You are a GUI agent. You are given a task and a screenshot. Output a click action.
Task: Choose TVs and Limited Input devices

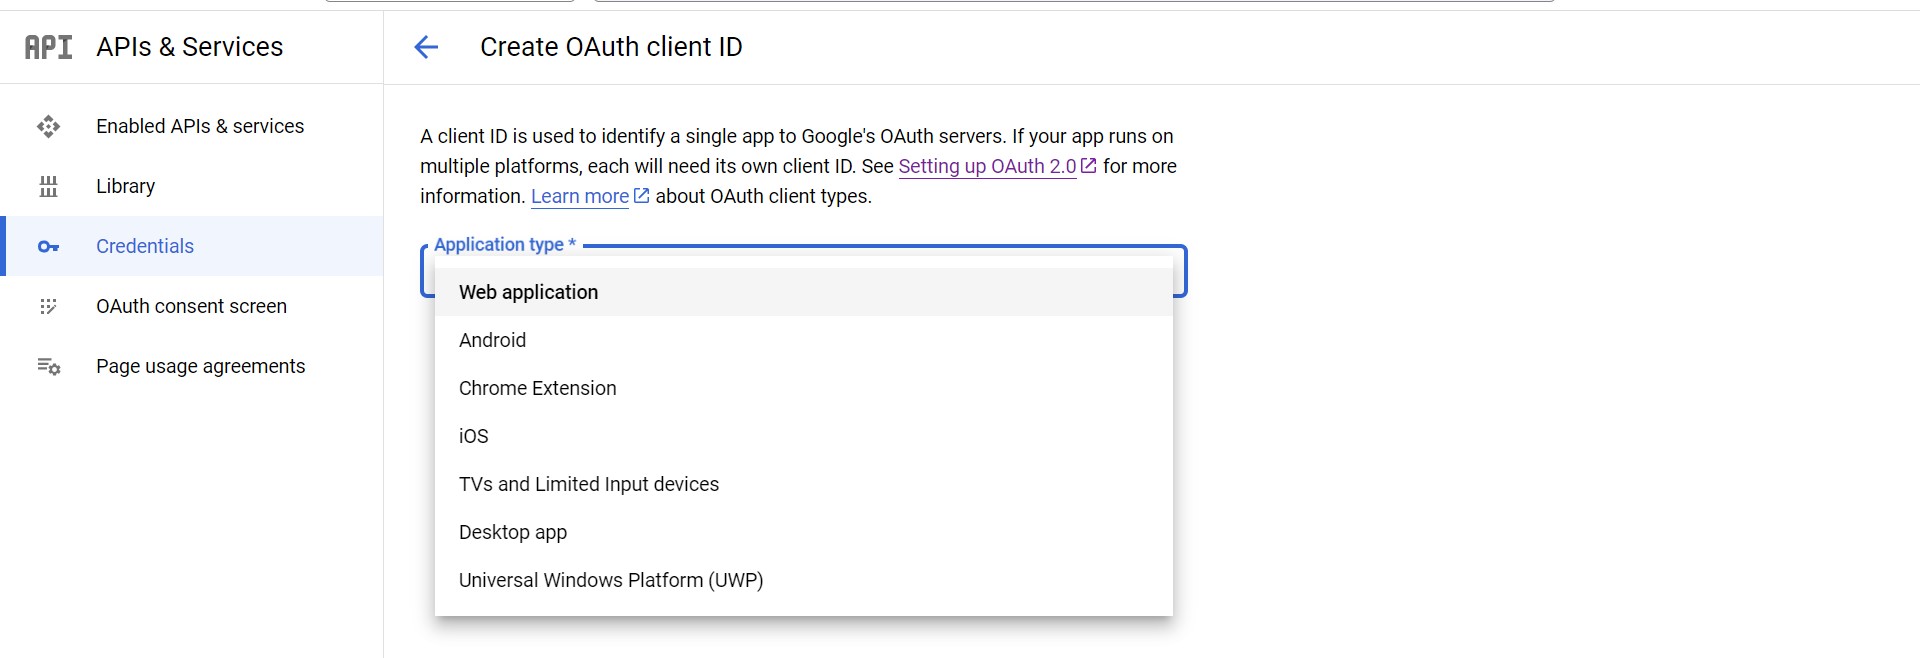coord(804,484)
